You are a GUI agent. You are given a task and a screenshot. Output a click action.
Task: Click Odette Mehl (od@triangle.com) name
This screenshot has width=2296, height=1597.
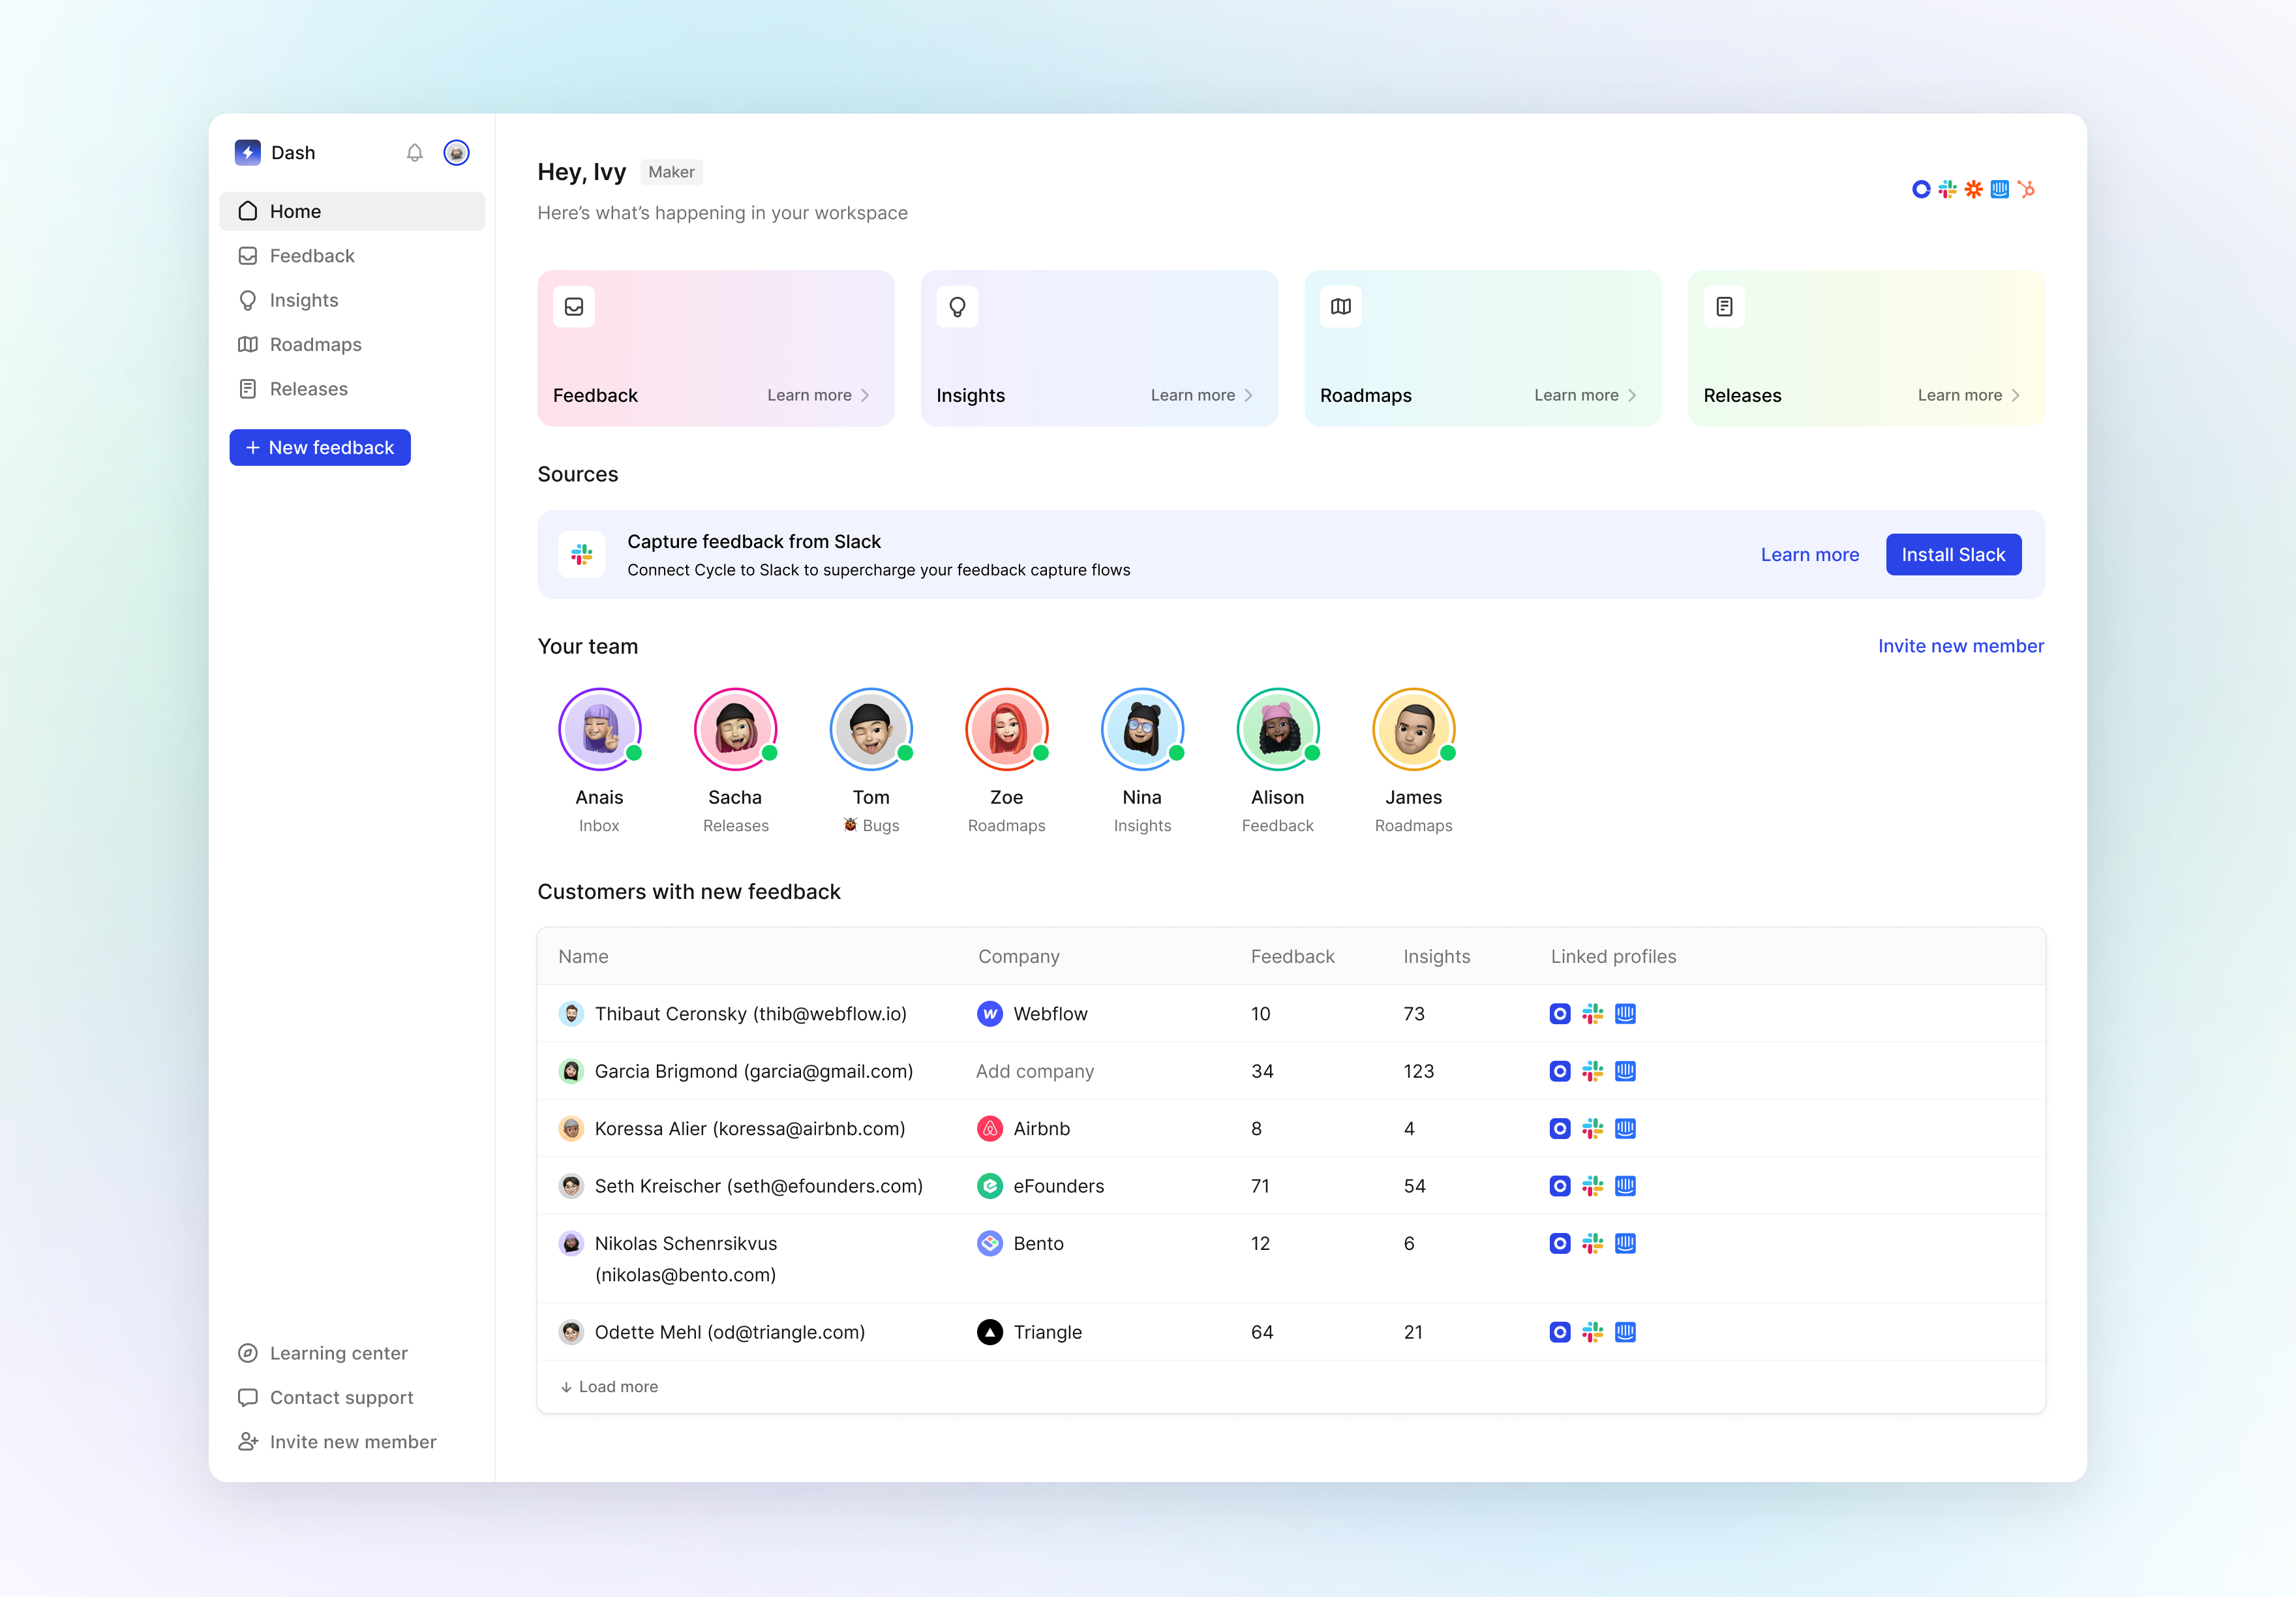729,1332
